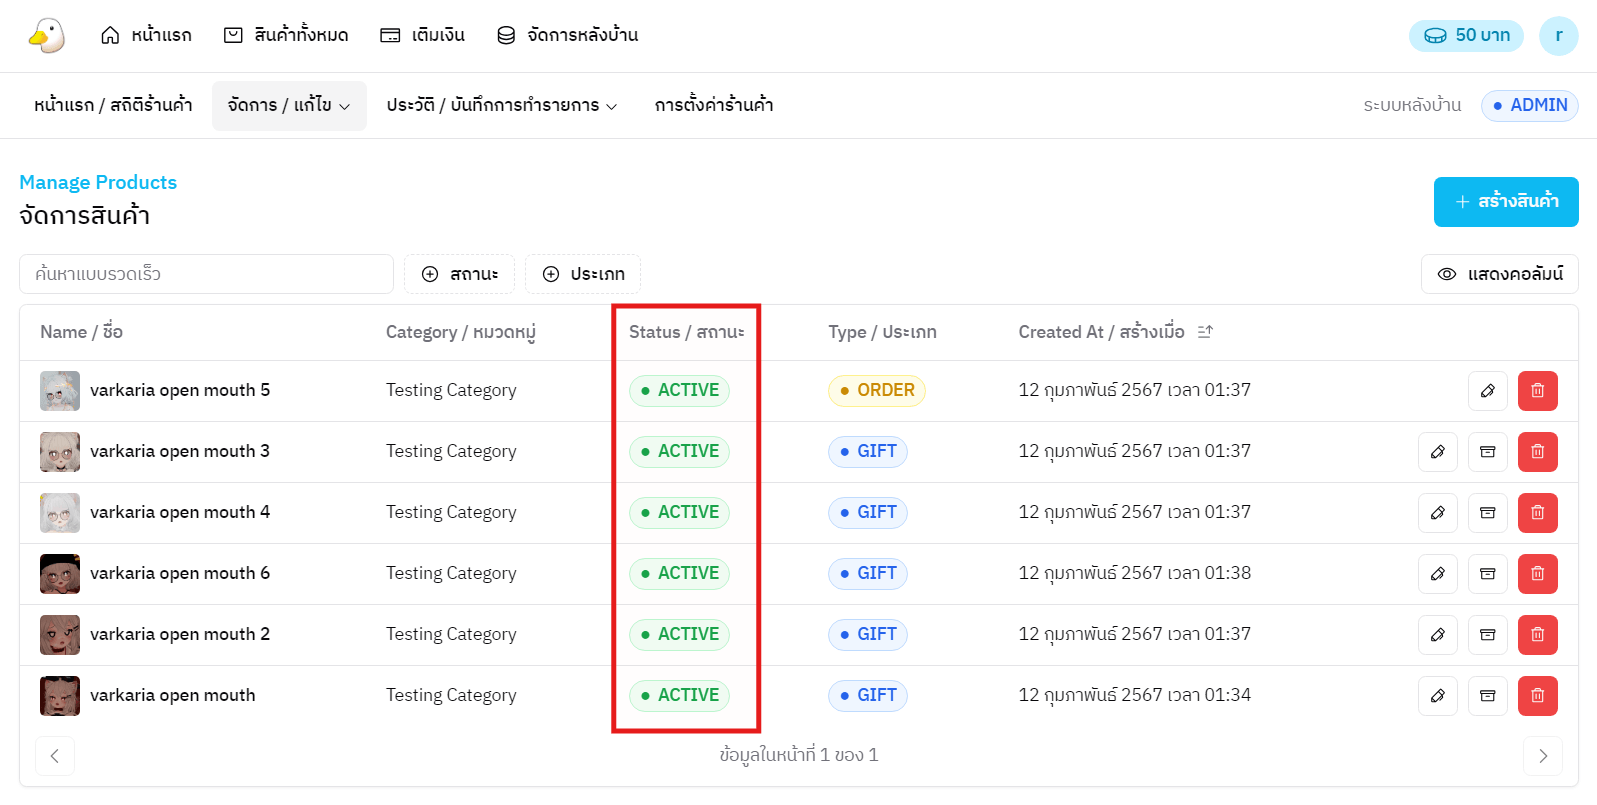The width and height of the screenshot is (1597, 805).
Task: Expand ประวัติ / บันทึกการทำรายการ menu
Action: coord(502,106)
